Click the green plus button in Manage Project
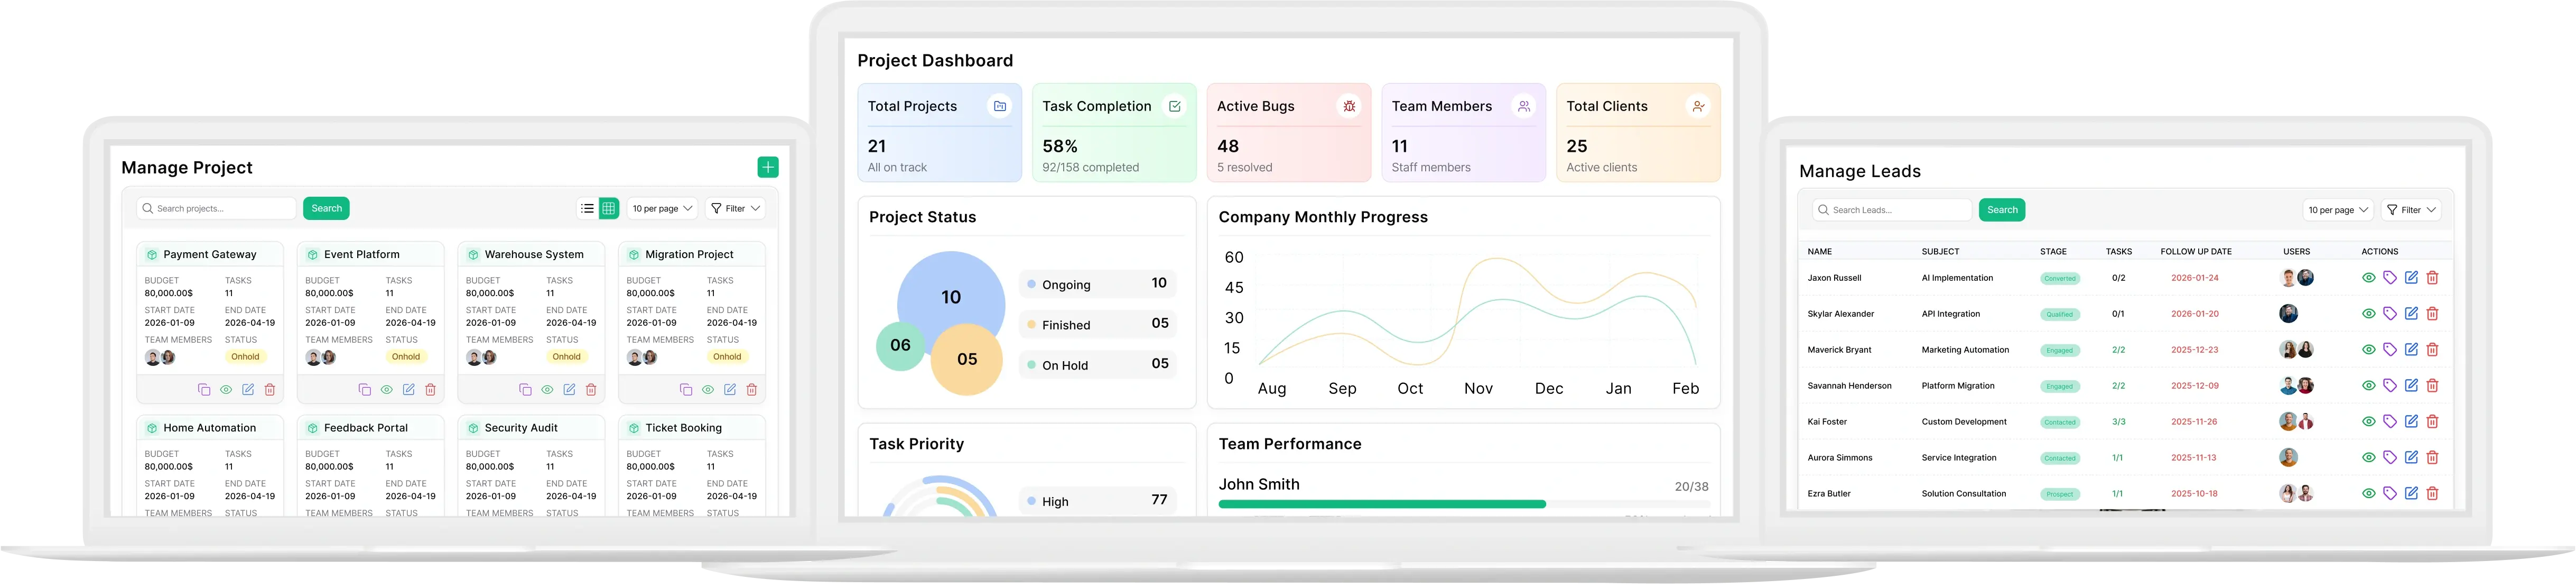This screenshot has height=588, width=2576. tap(768, 167)
